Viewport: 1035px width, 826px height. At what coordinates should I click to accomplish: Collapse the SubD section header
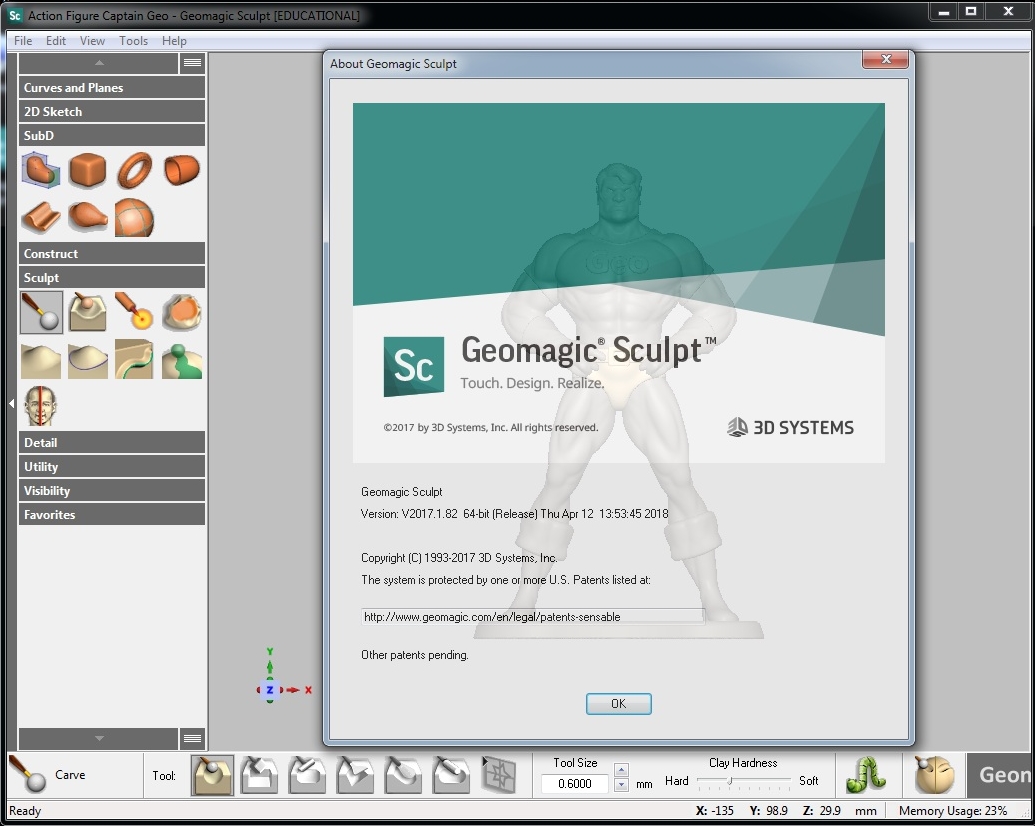coord(112,135)
